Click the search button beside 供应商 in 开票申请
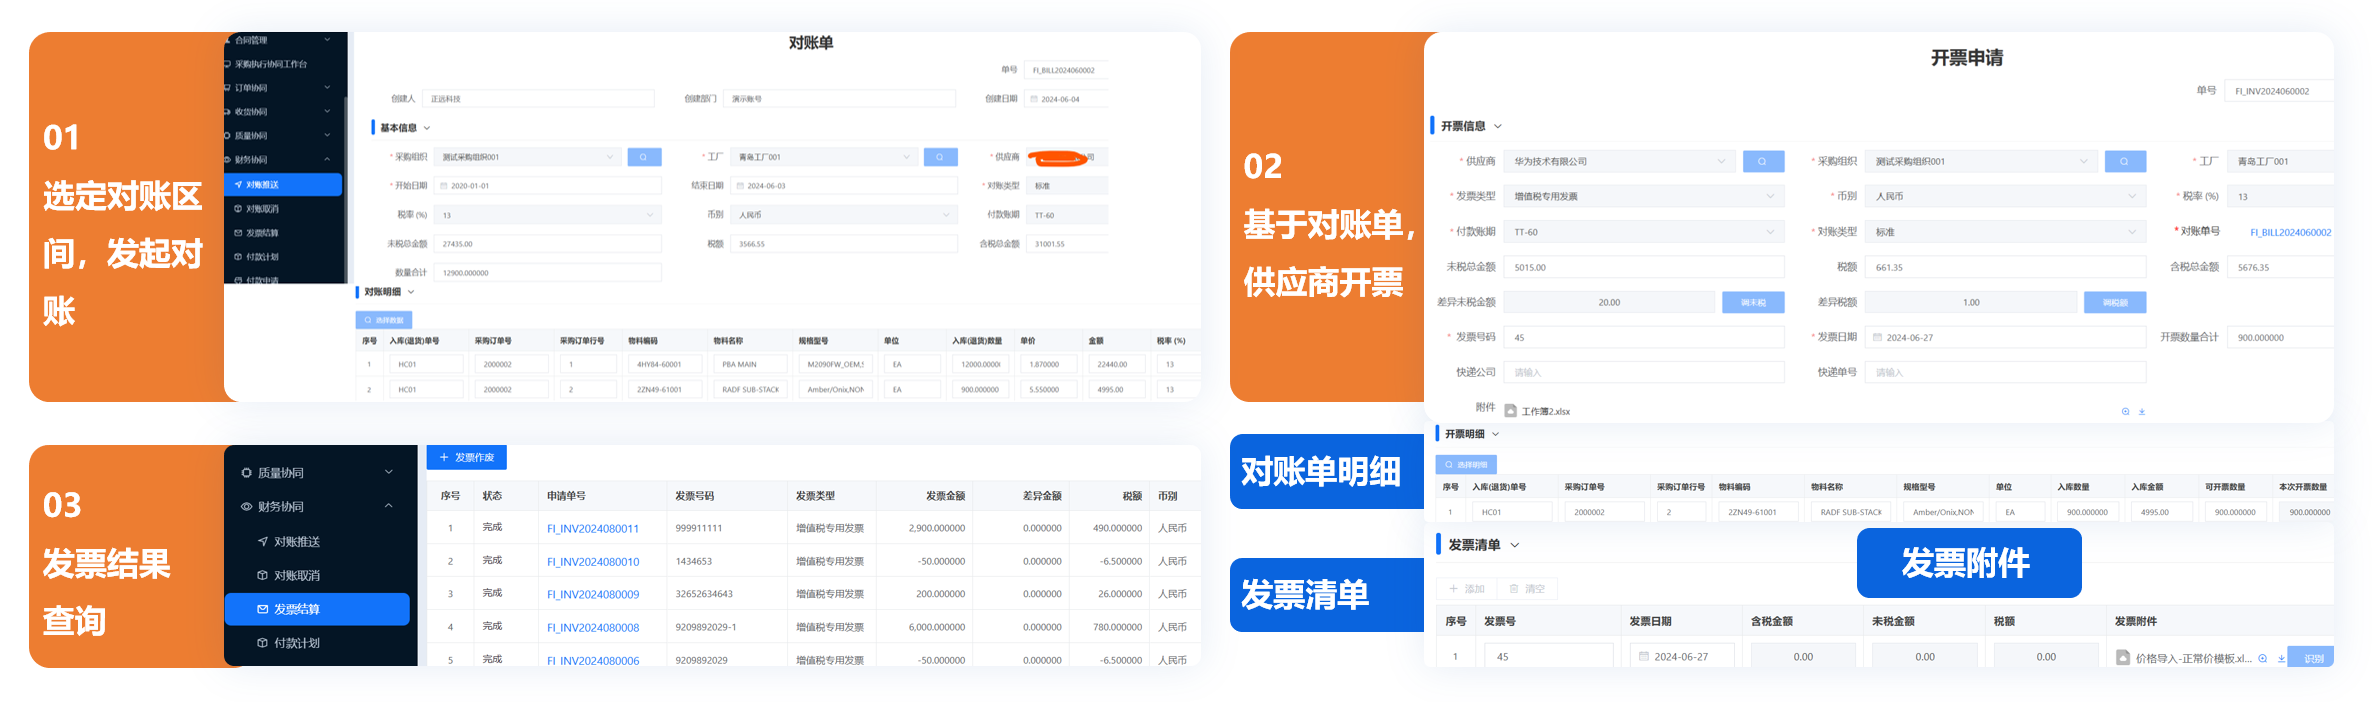This screenshot has width=2372, height=702. point(1763,161)
